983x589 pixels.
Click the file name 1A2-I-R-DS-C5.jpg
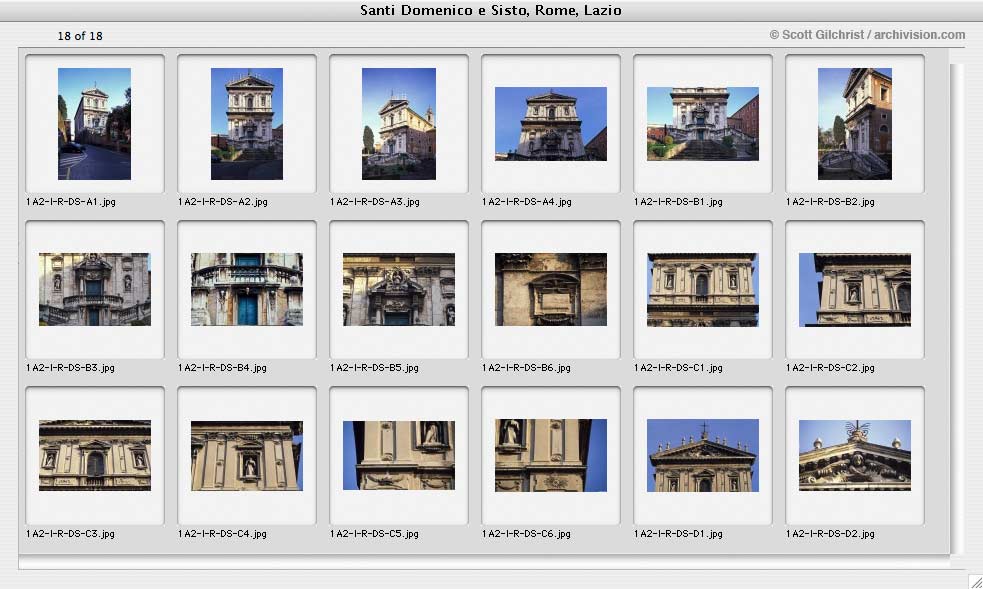(x=374, y=534)
